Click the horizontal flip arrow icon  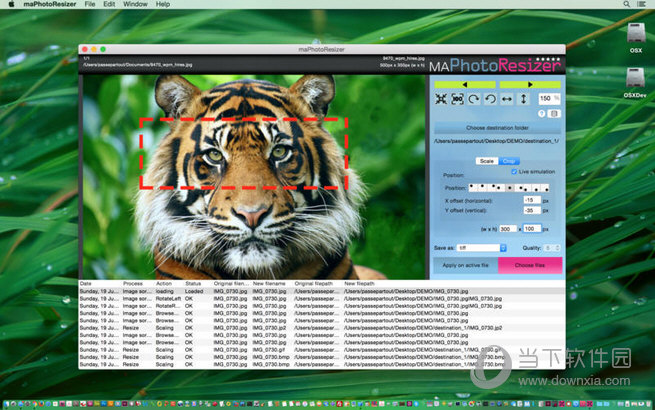click(506, 100)
